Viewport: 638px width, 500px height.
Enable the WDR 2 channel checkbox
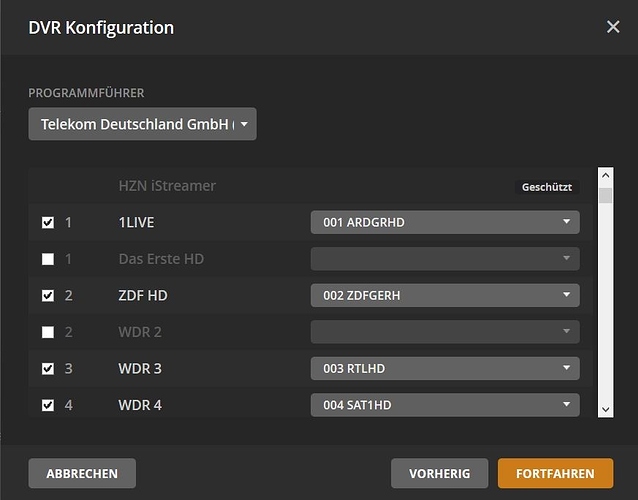point(48,332)
